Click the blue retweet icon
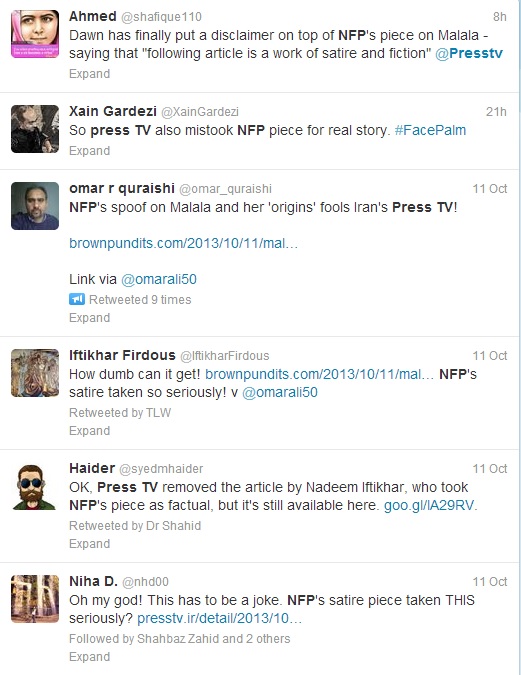 point(77,299)
